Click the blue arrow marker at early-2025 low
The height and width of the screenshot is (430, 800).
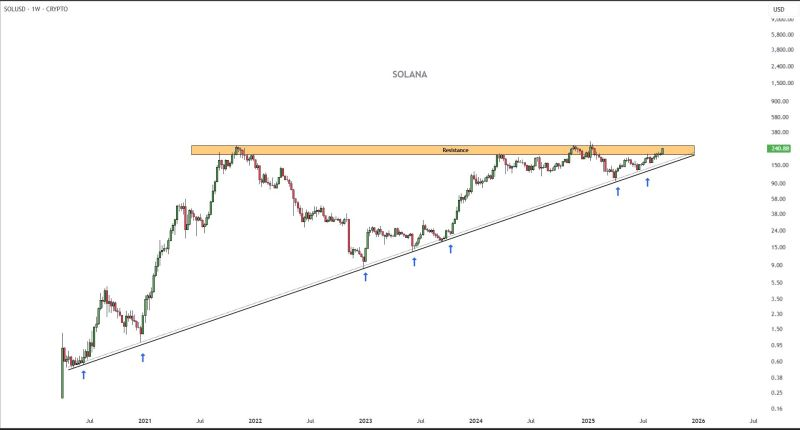pyautogui.click(x=618, y=190)
